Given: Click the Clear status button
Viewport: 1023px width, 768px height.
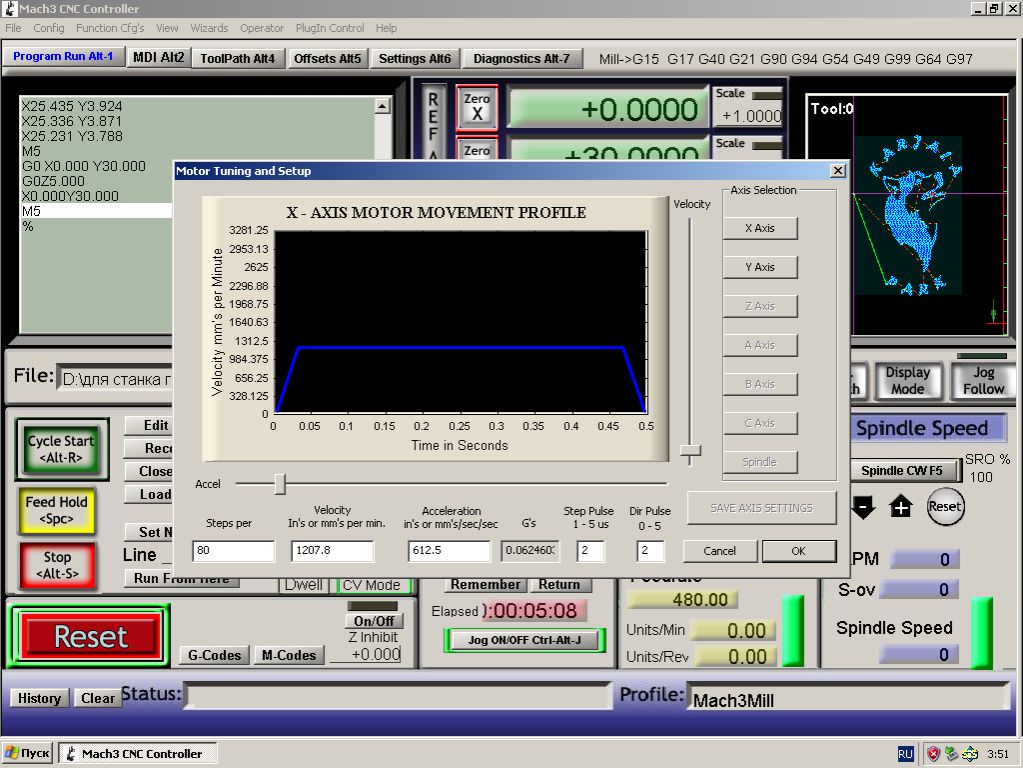Looking at the screenshot, I should pos(97,698).
